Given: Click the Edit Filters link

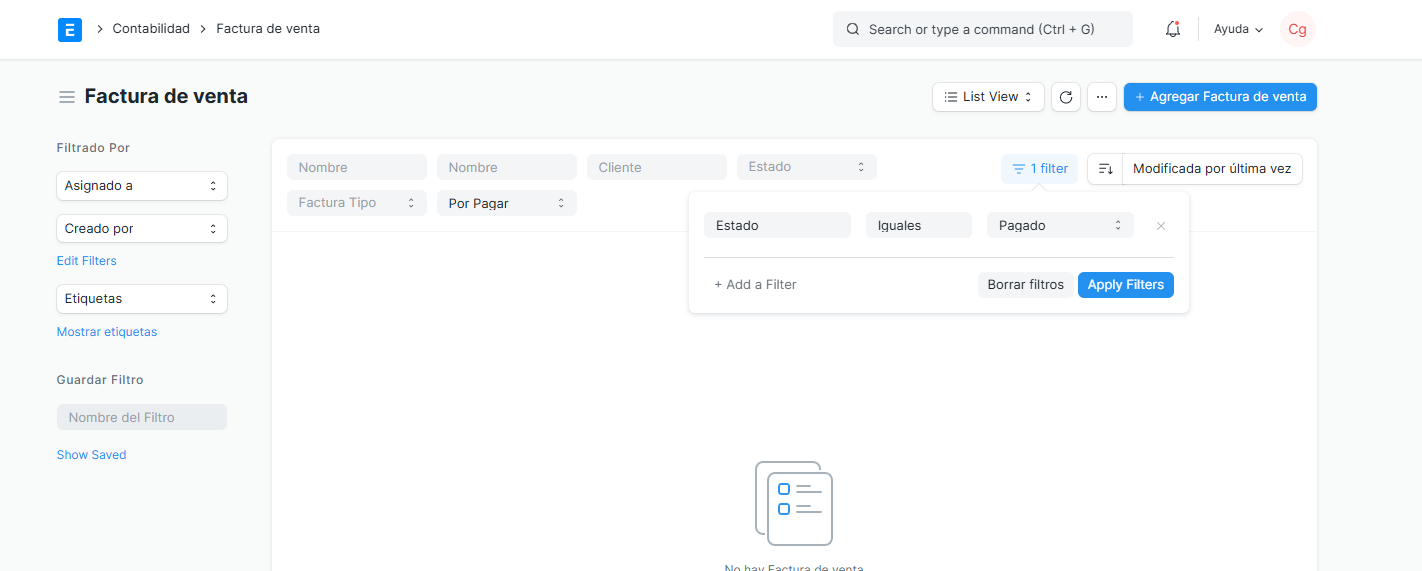Looking at the screenshot, I should pos(87,261).
